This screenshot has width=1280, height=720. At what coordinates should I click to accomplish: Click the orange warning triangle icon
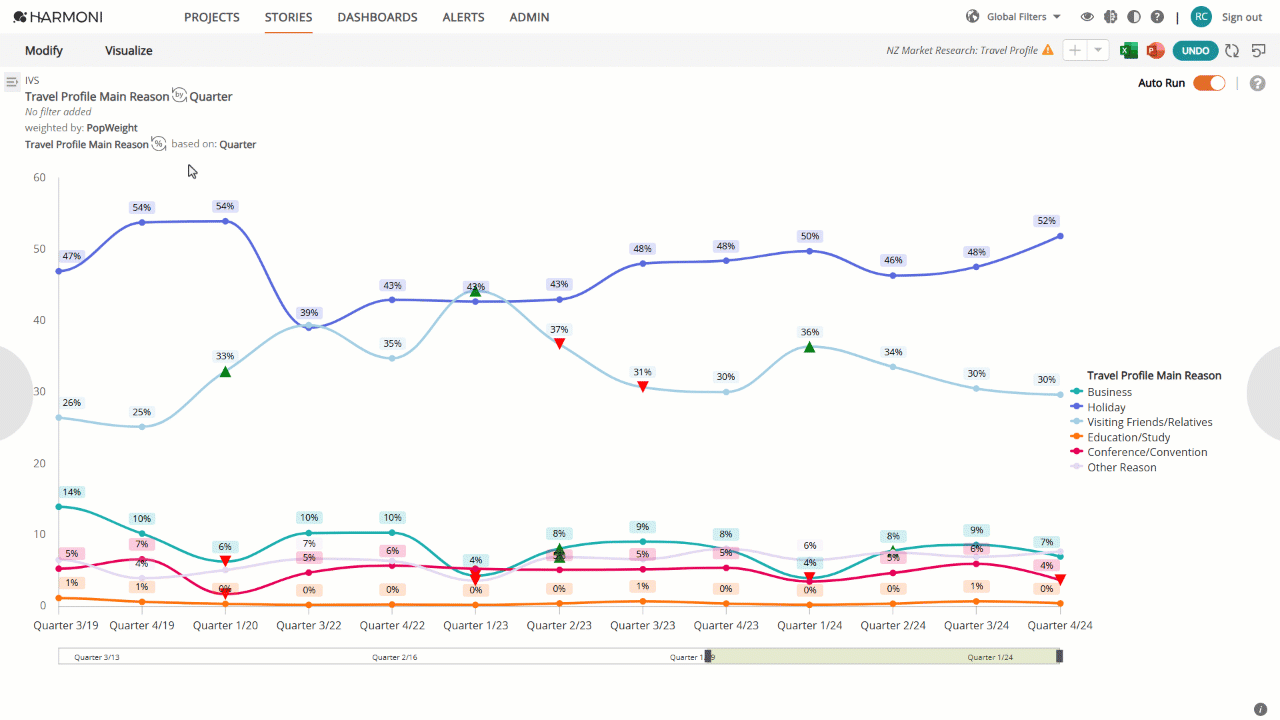1047,50
